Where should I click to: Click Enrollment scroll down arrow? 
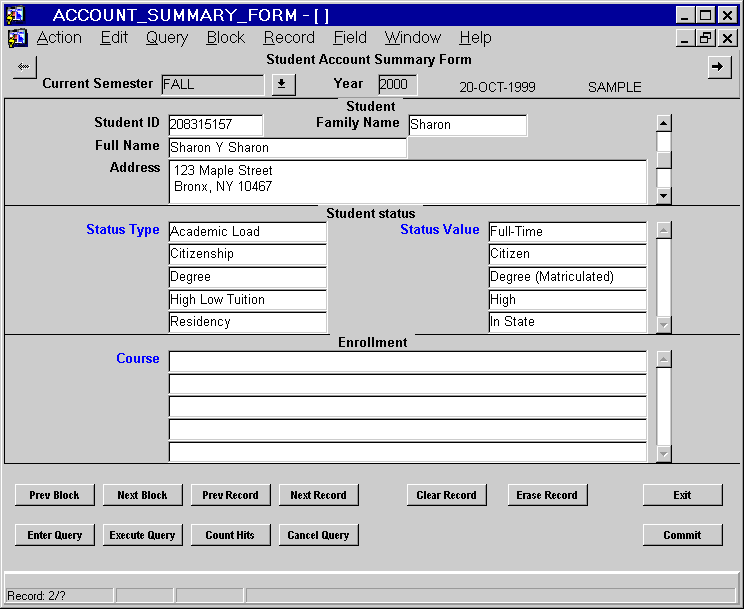click(664, 454)
